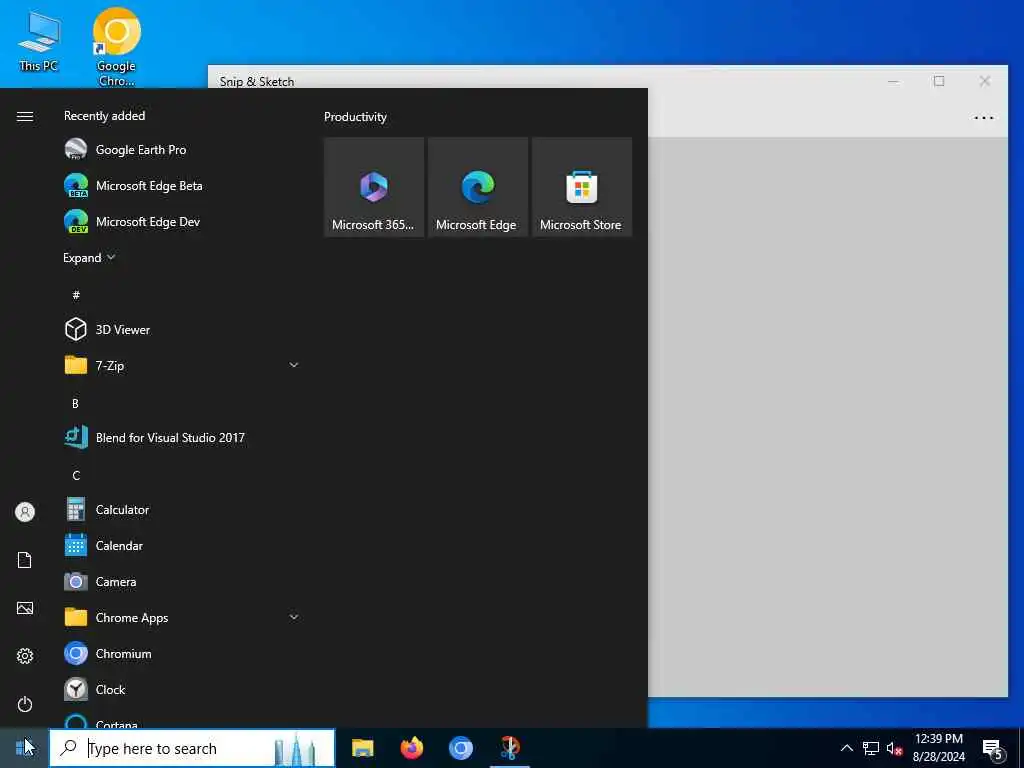Launch Microsoft Edge Dev
The image size is (1024, 768).
coord(183,221)
